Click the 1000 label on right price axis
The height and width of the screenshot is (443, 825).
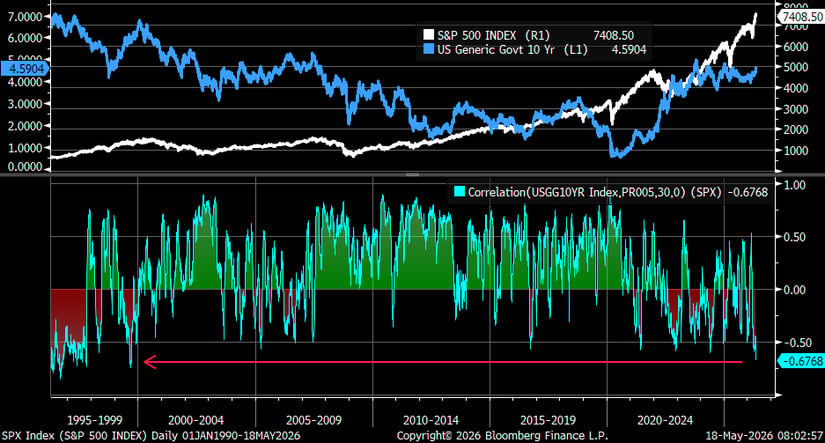coord(796,151)
